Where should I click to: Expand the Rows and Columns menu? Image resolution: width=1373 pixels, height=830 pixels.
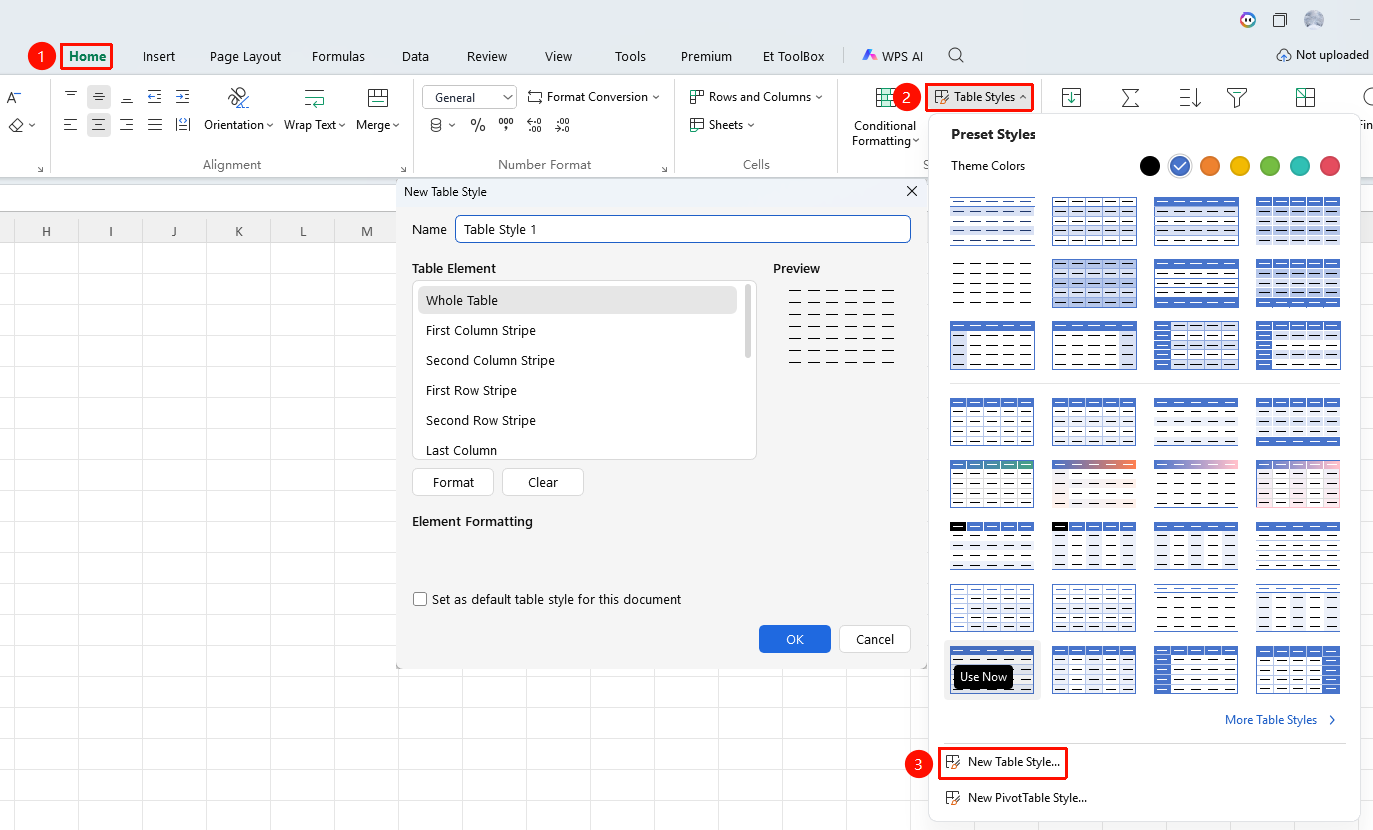(756, 97)
